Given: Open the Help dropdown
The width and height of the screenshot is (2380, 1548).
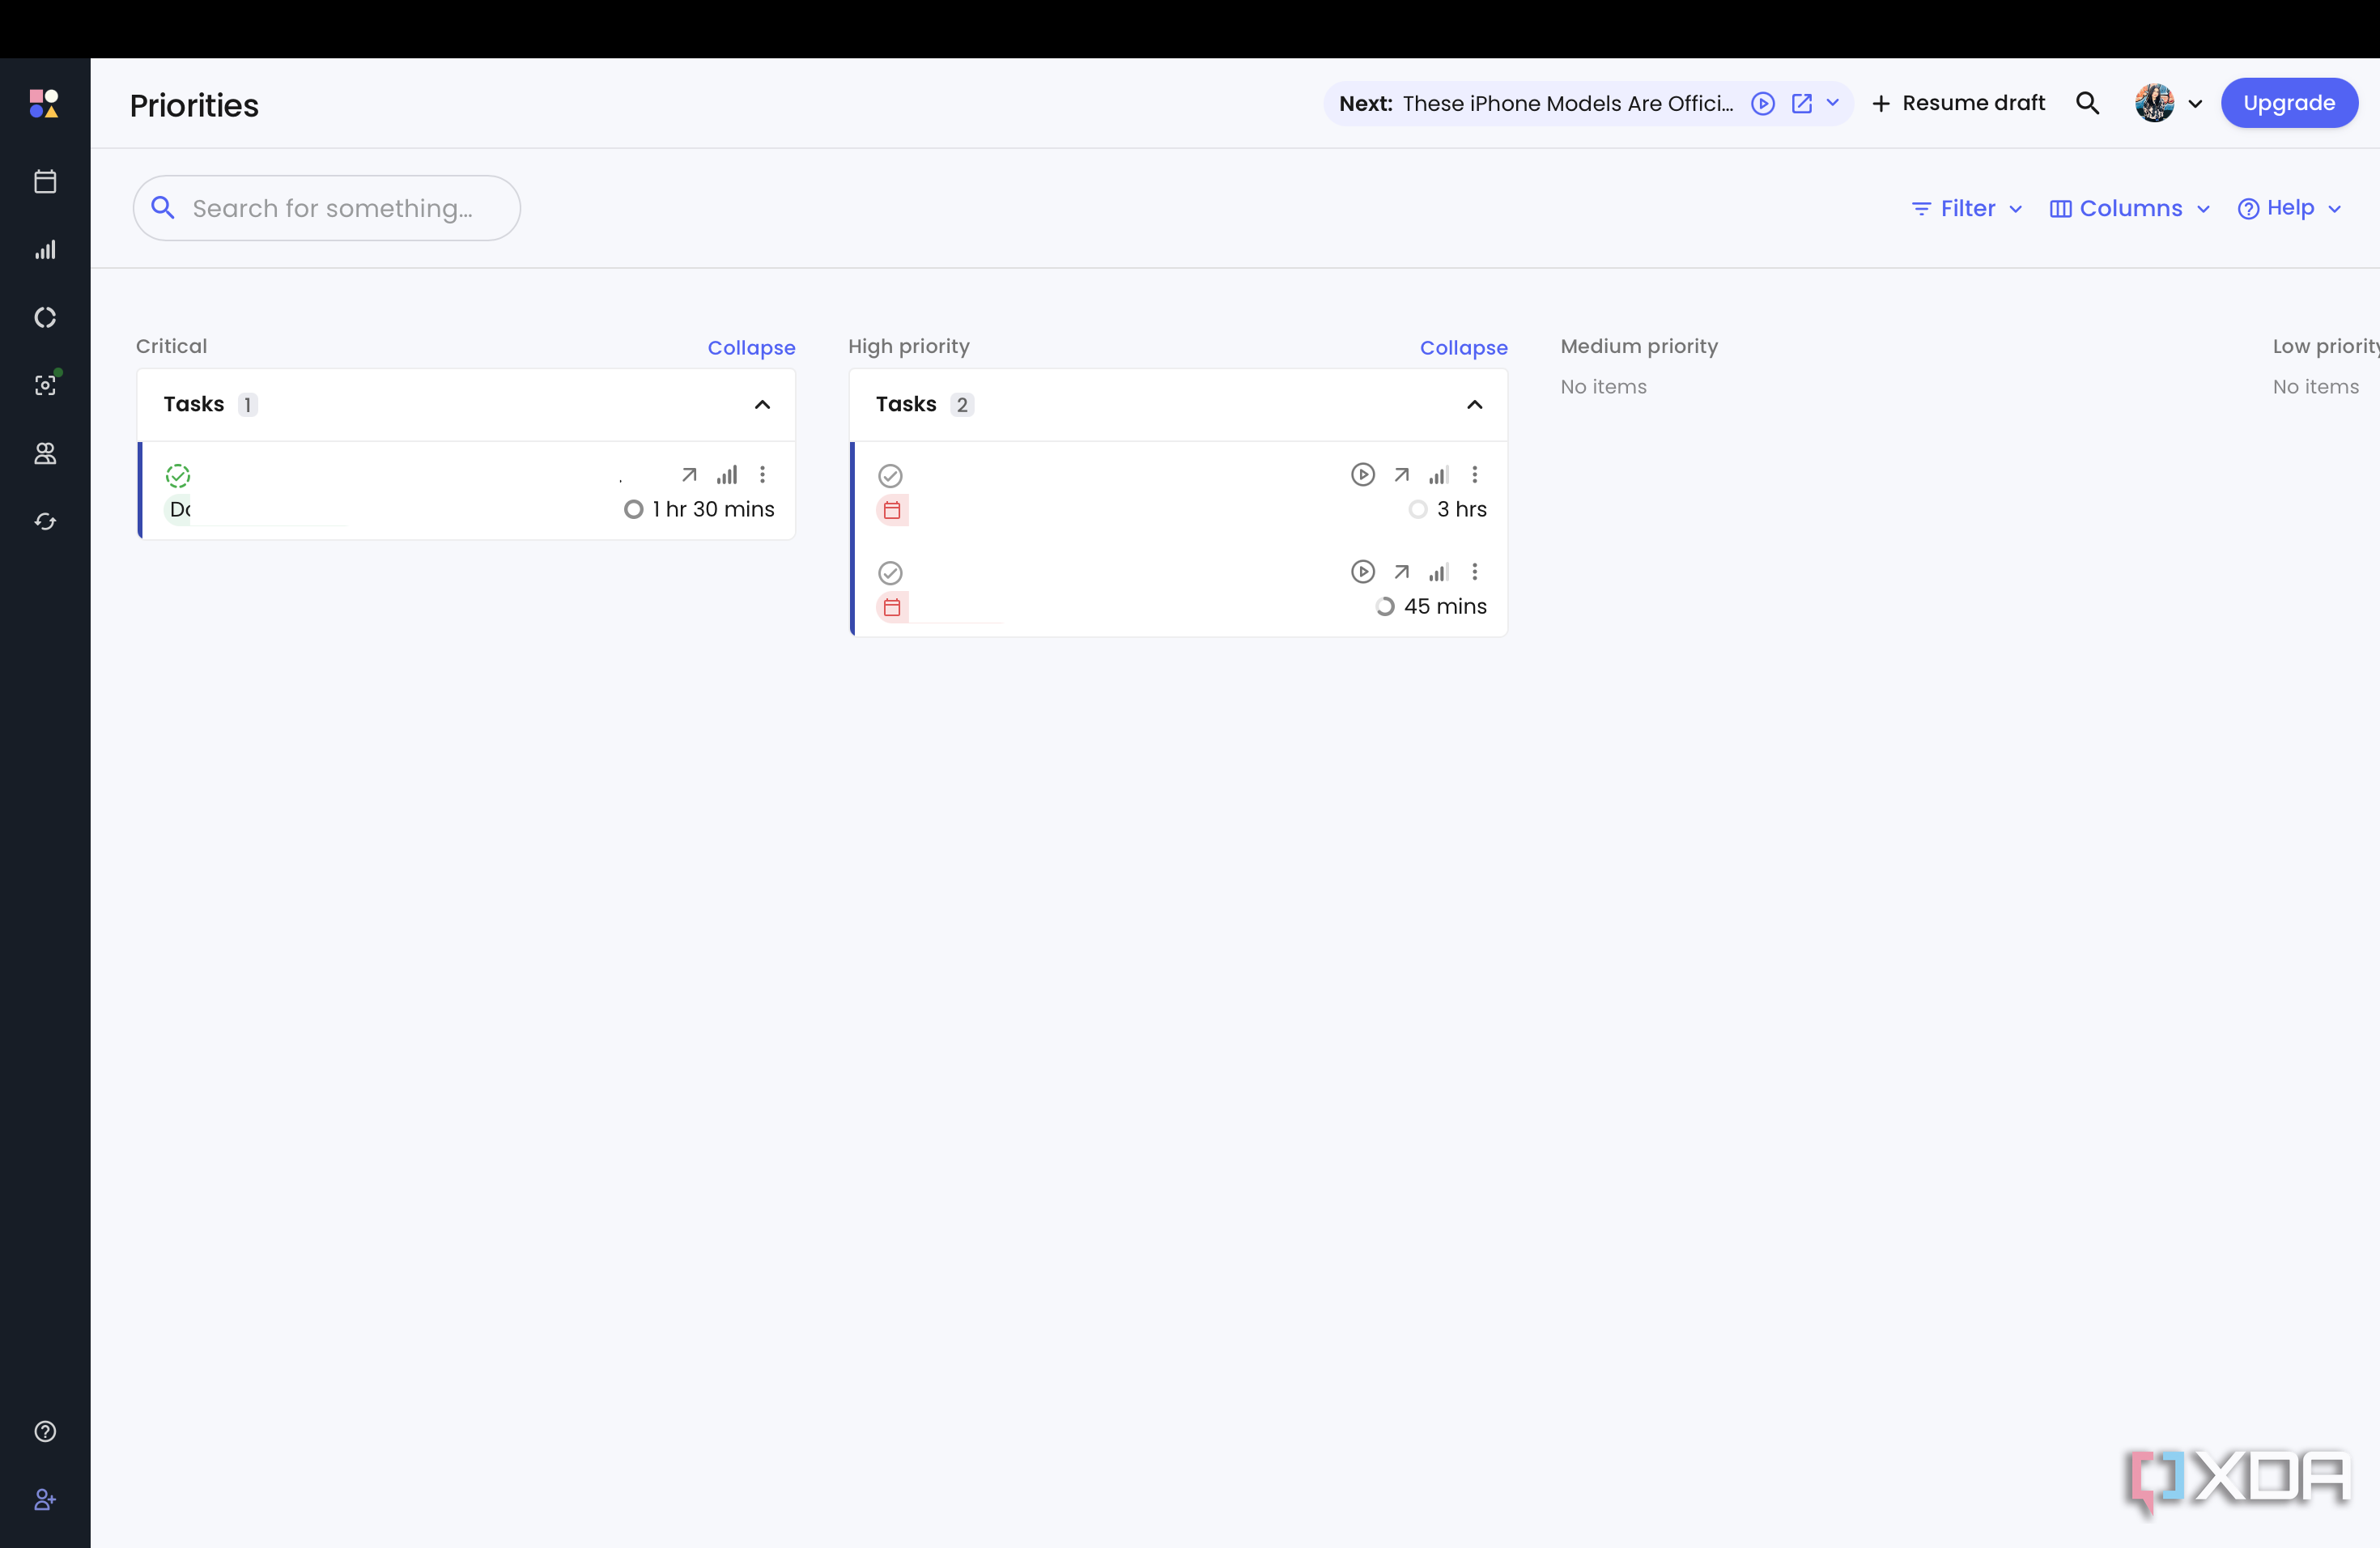Looking at the screenshot, I should (x=2289, y=208).
